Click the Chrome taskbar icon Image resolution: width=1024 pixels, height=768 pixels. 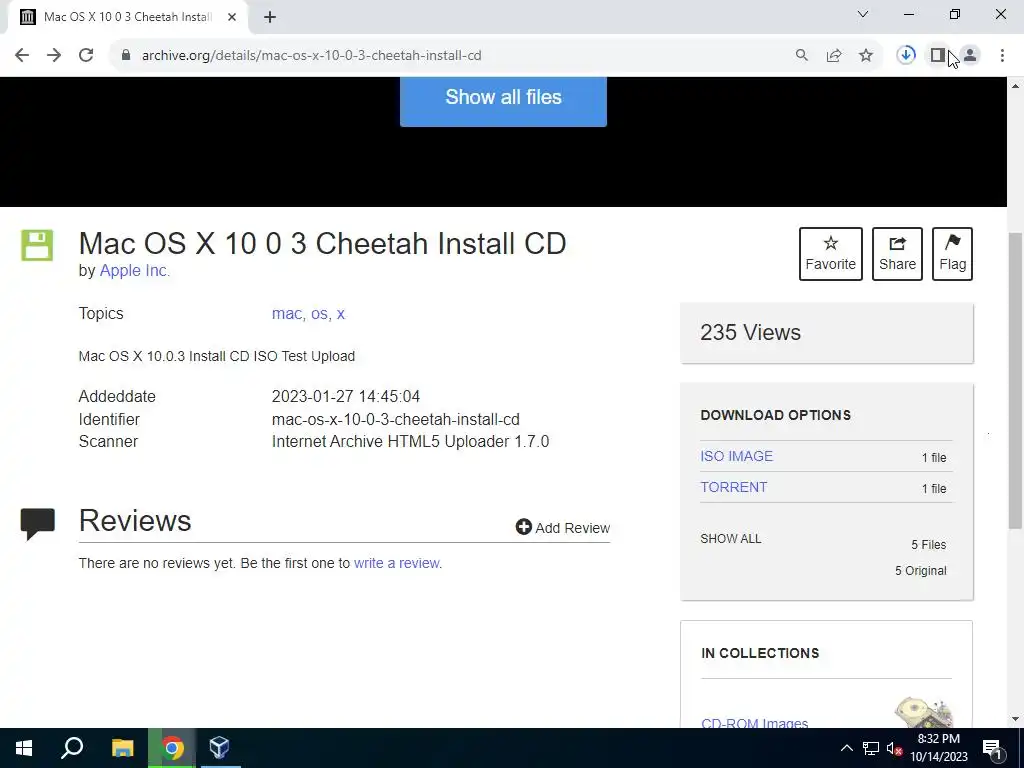(172, 748)
